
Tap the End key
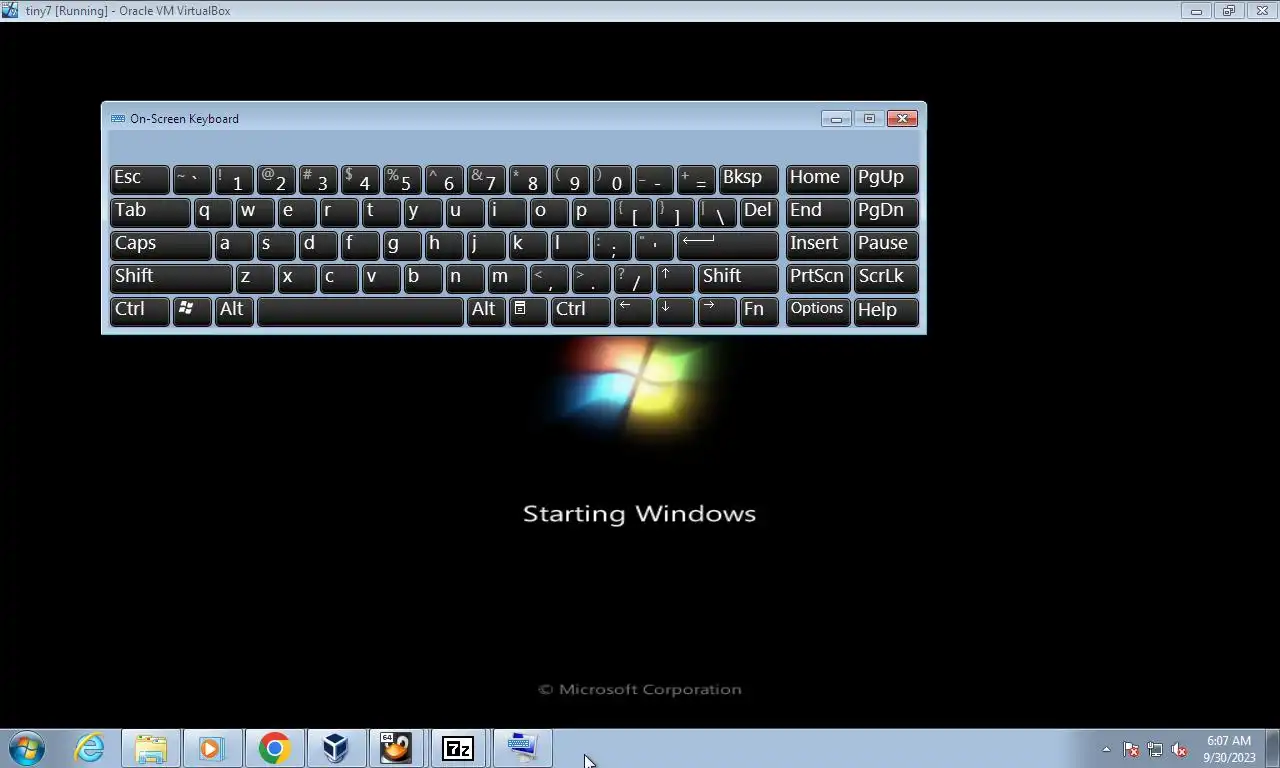[817, 211]
